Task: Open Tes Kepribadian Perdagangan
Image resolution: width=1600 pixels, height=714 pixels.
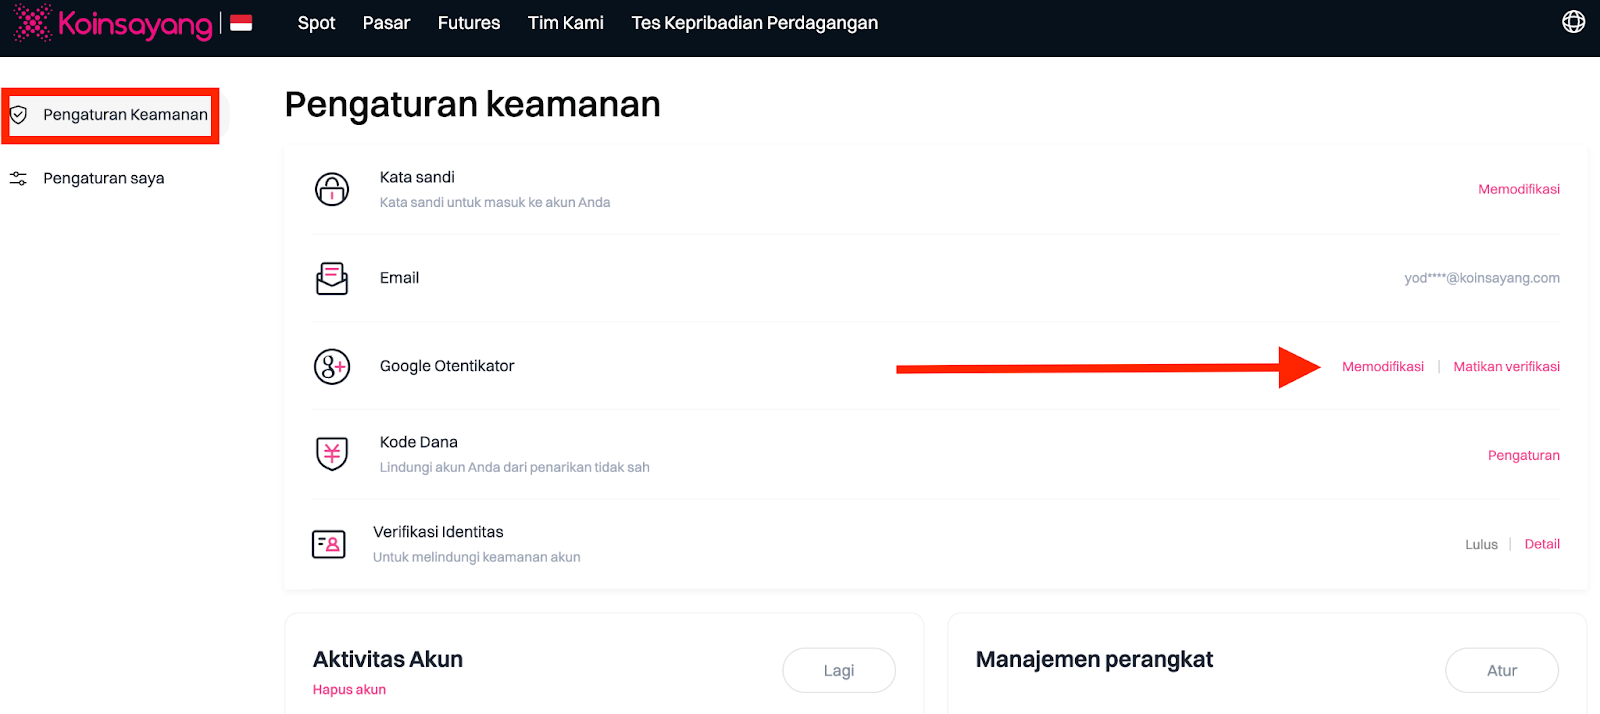Action: click(x=754, y=23)
